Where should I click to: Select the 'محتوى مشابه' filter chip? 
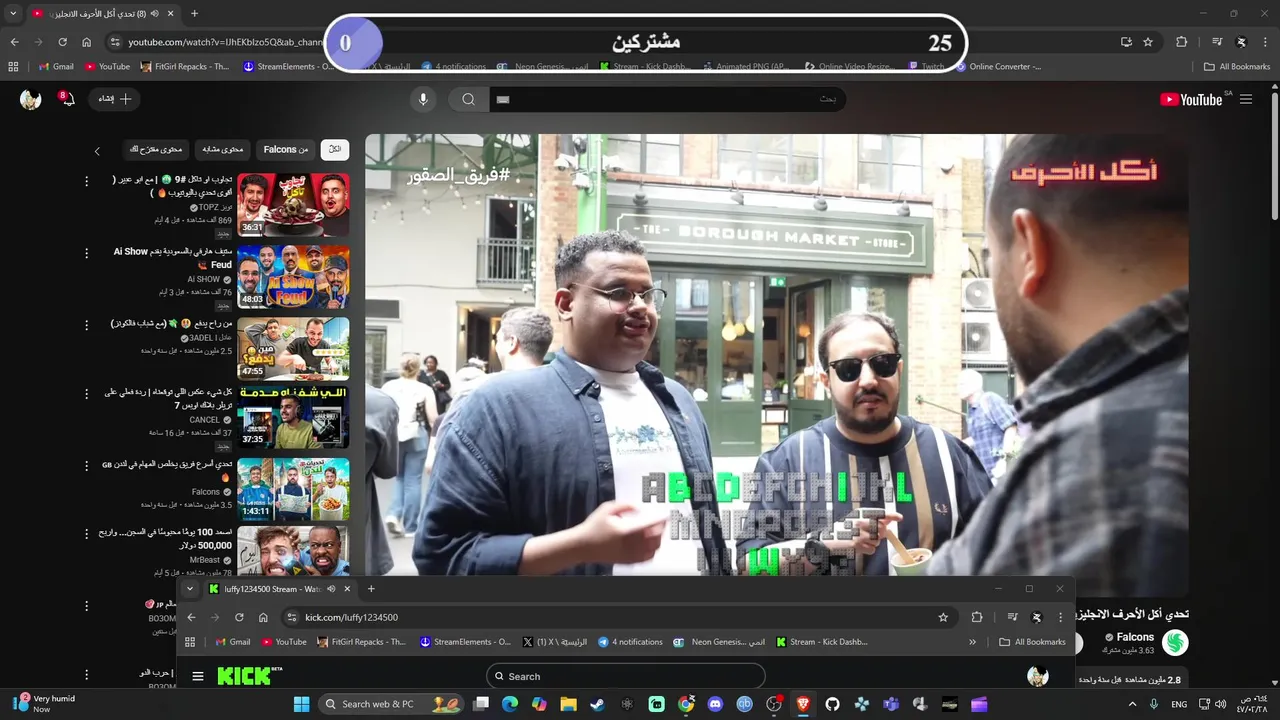click(223, 149)
